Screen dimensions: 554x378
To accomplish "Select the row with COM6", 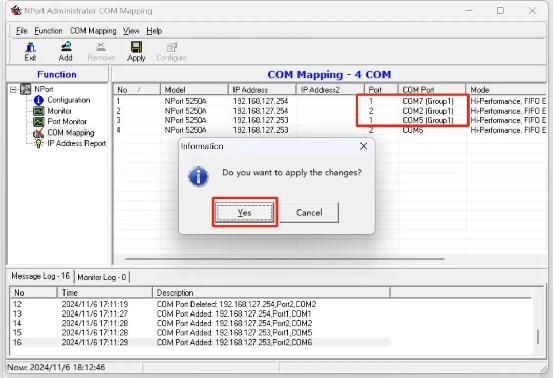I will tap(330, 130).
